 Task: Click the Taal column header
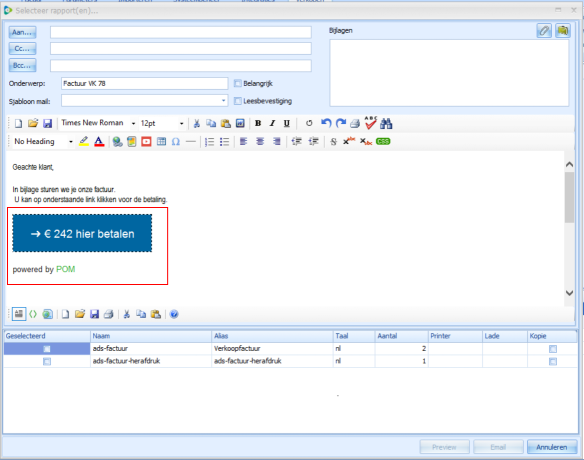click(x=354, y=336)
